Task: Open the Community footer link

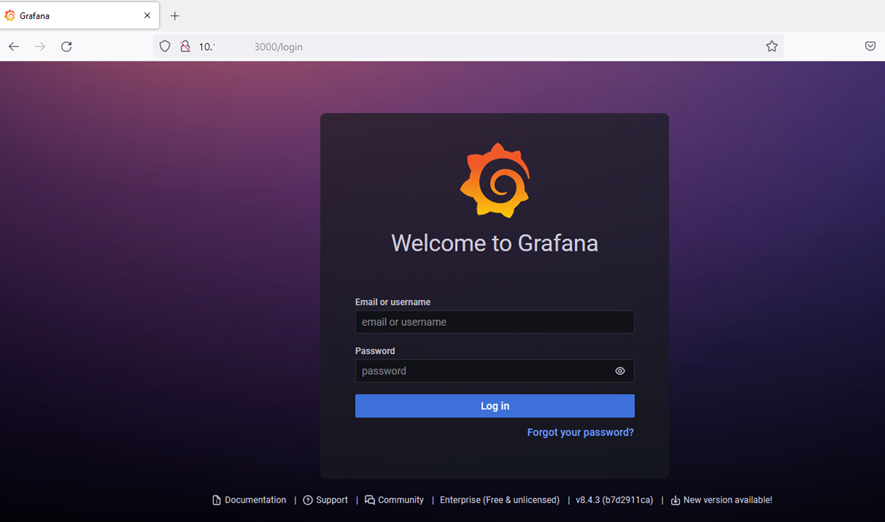Action: pyautogui.click(x=394, y=500)
